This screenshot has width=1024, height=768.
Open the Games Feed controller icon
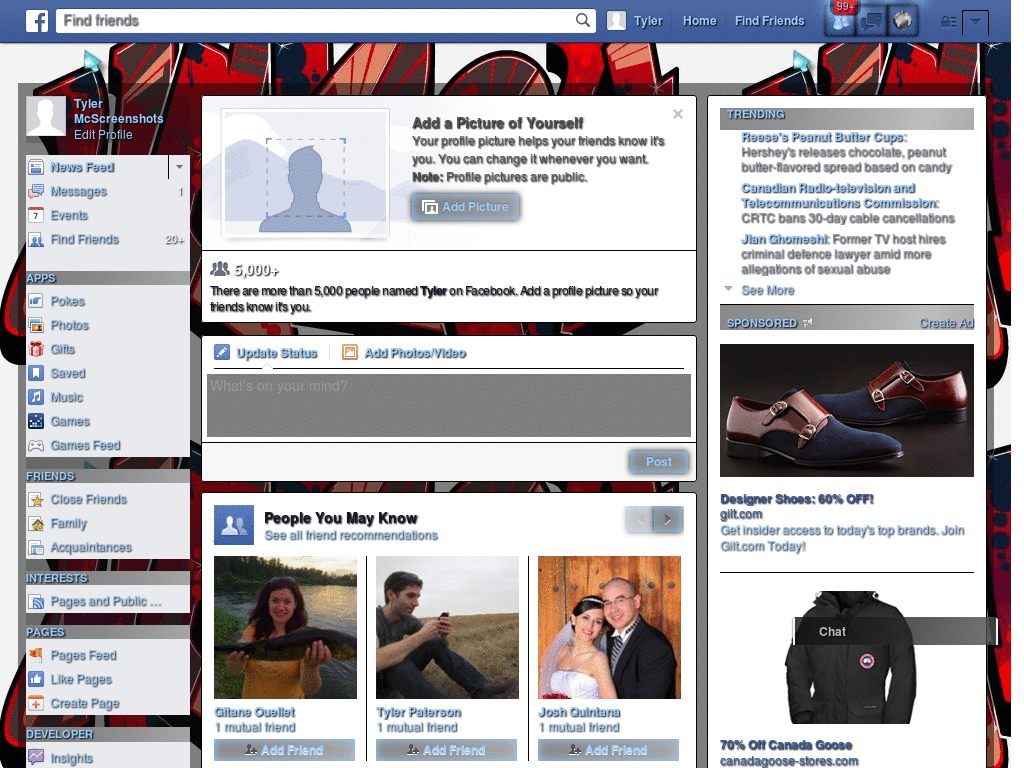[36, 445]
